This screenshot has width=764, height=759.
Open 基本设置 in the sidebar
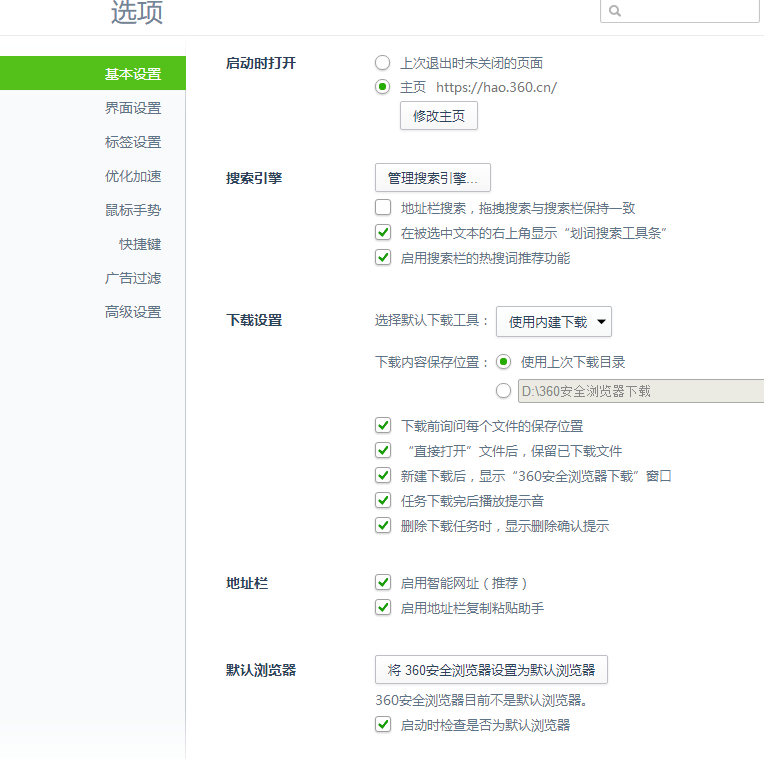pos(133,74)
